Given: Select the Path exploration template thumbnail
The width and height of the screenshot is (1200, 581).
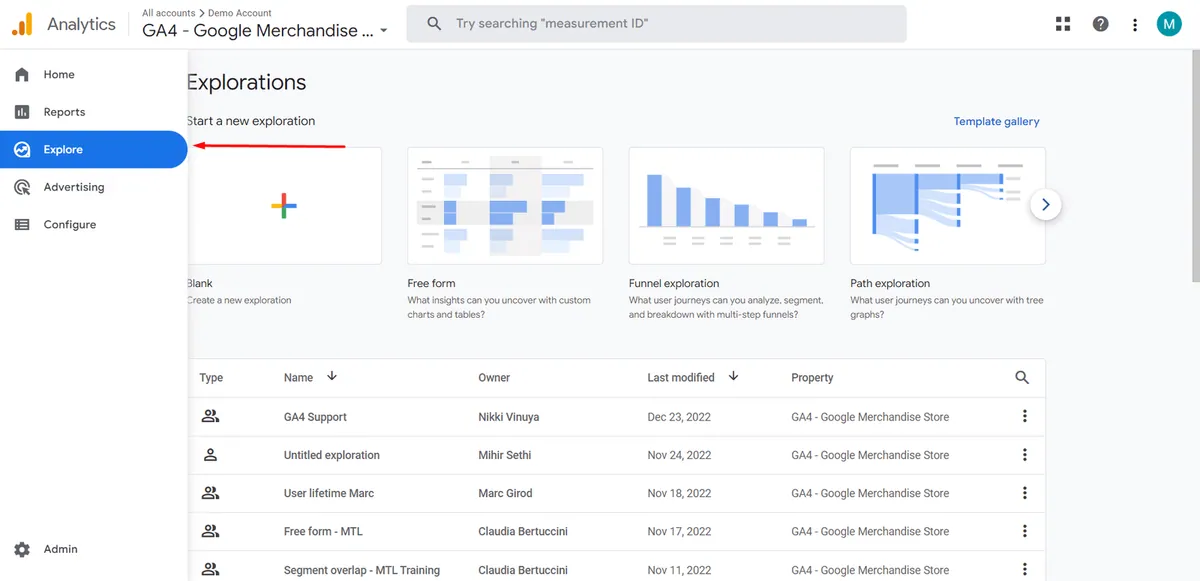Looking at the screenshot, I should [x=948, y=206].
